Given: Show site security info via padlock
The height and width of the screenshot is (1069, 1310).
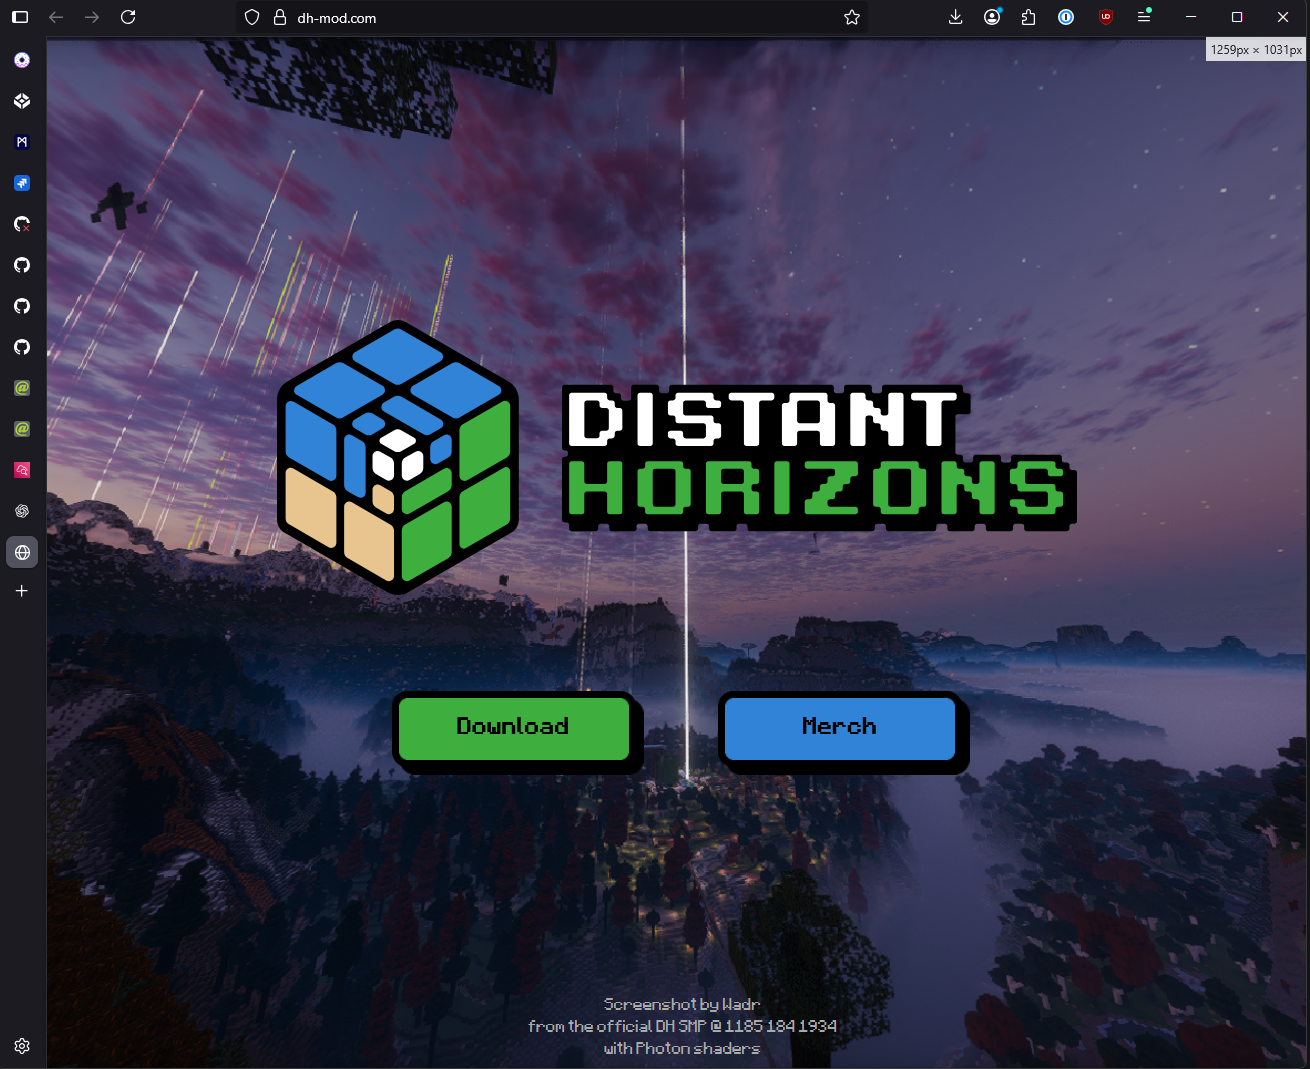Looking at the screenshot, I should [x=279, y=17].
